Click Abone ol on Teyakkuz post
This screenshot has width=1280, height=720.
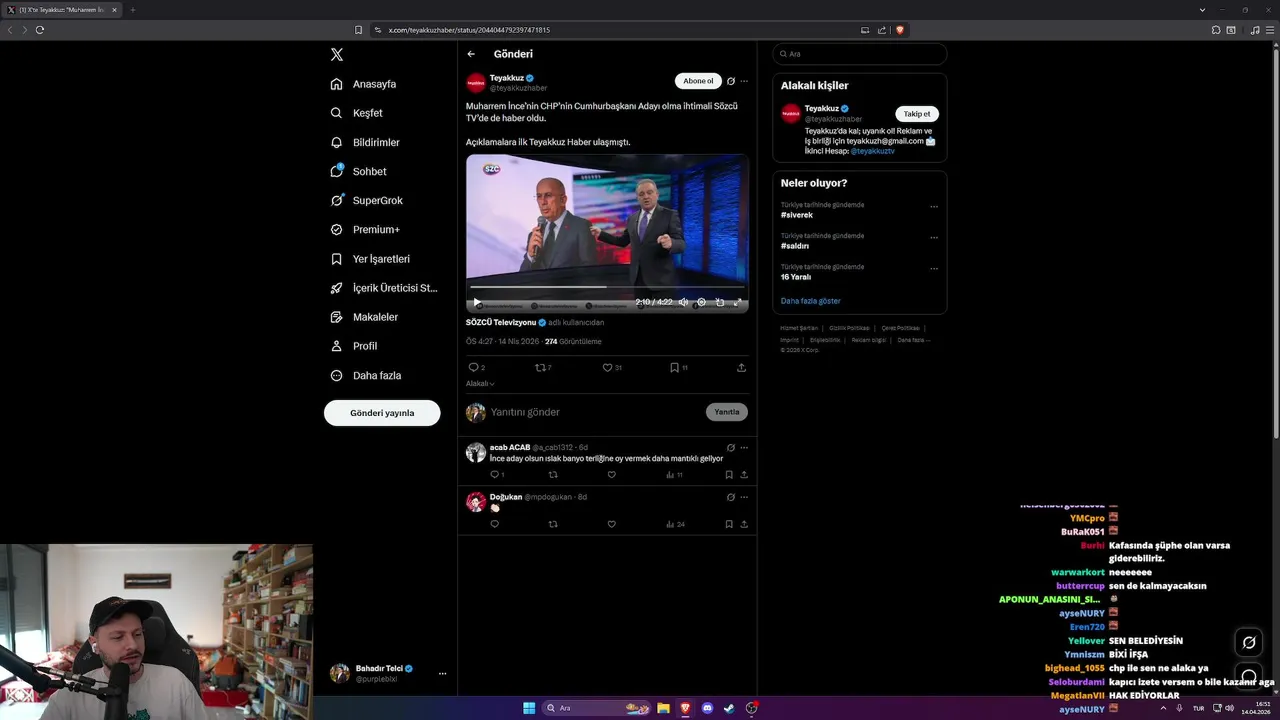[698, 81]
